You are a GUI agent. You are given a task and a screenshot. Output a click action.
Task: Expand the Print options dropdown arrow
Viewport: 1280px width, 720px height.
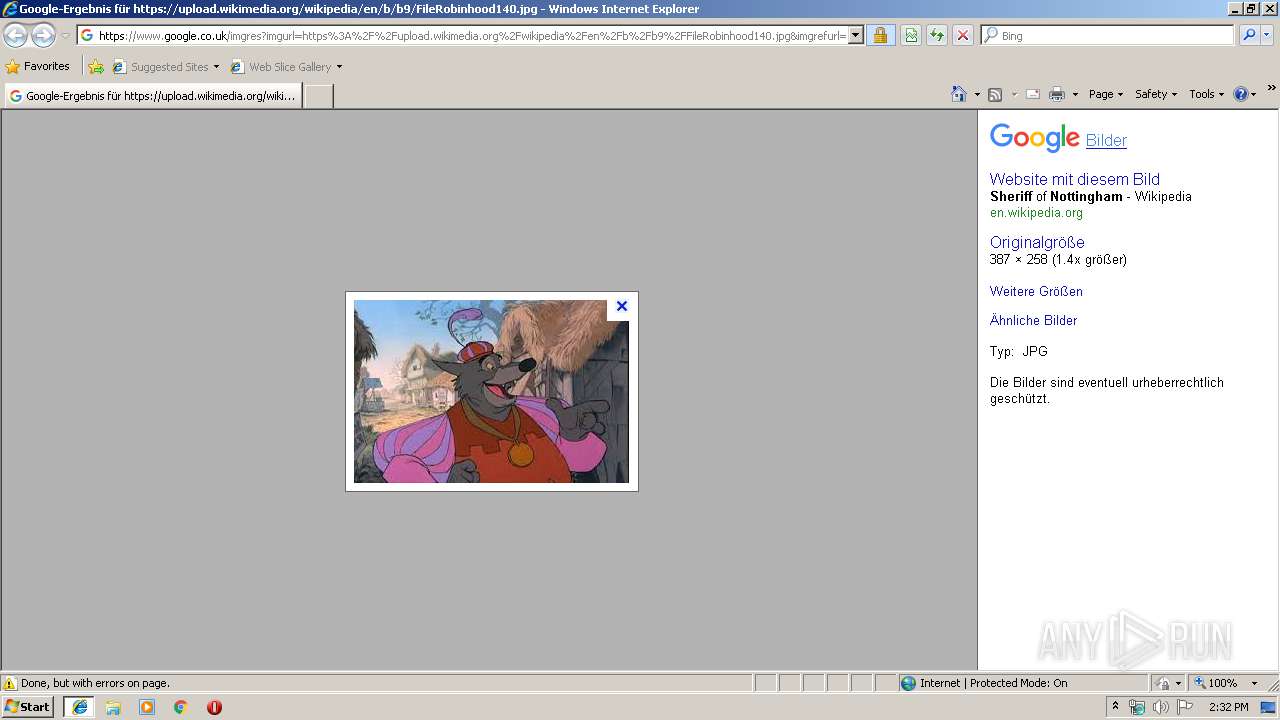pyautogui.click(x=1075, y=94)
